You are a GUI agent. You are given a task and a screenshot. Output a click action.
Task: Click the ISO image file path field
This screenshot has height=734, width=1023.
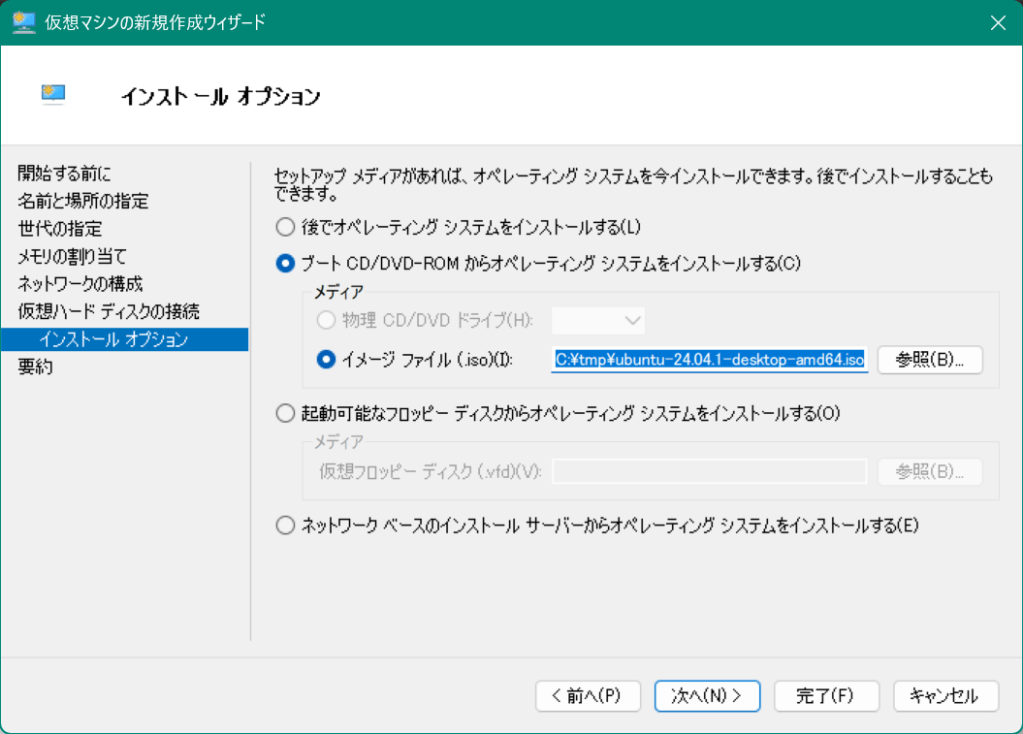(708, 359)
